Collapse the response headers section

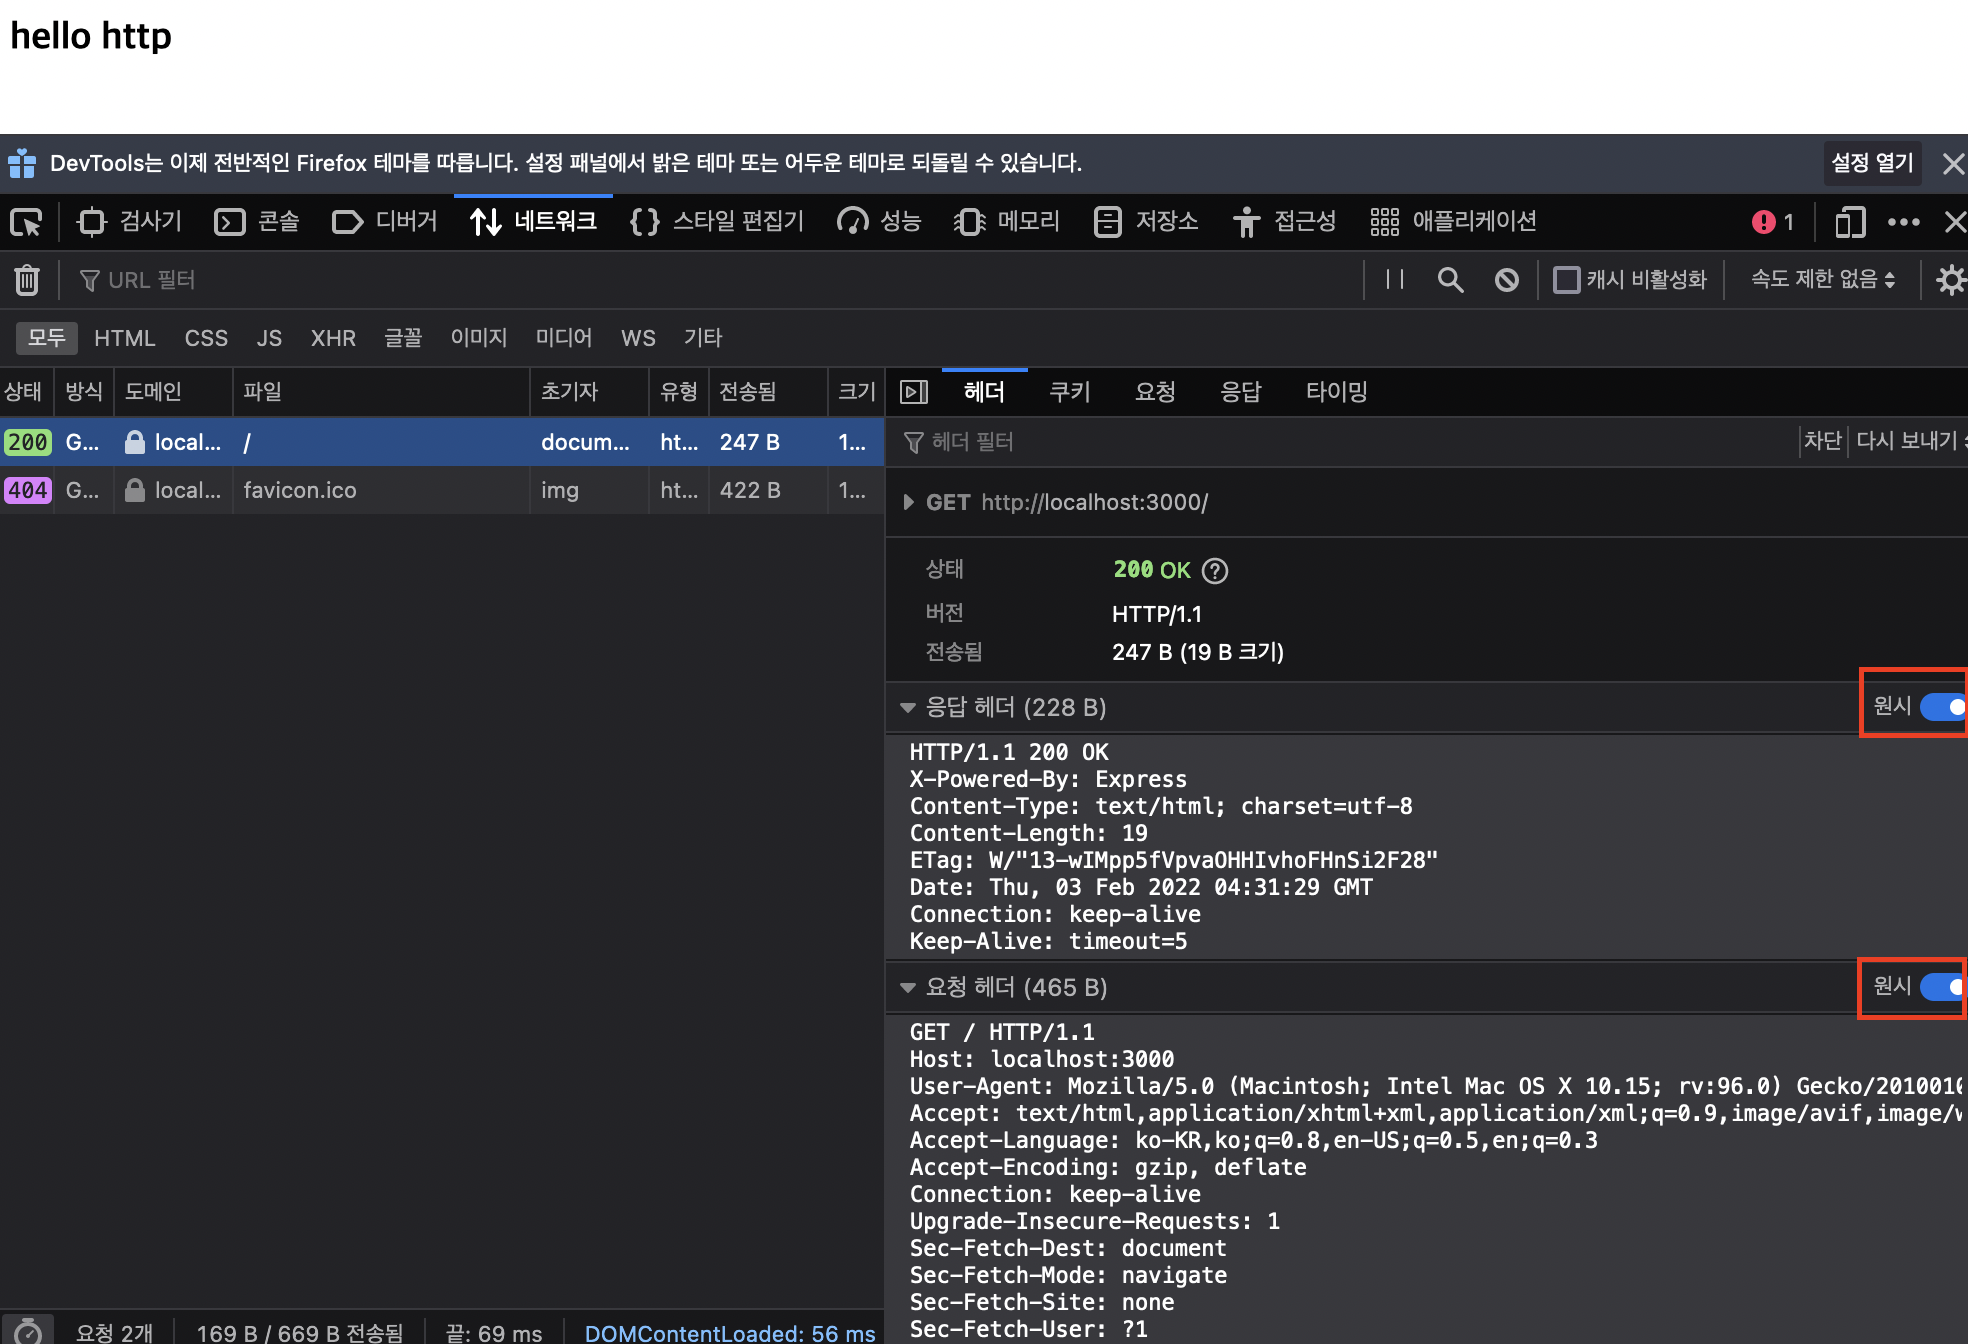(x=908, y=708)
